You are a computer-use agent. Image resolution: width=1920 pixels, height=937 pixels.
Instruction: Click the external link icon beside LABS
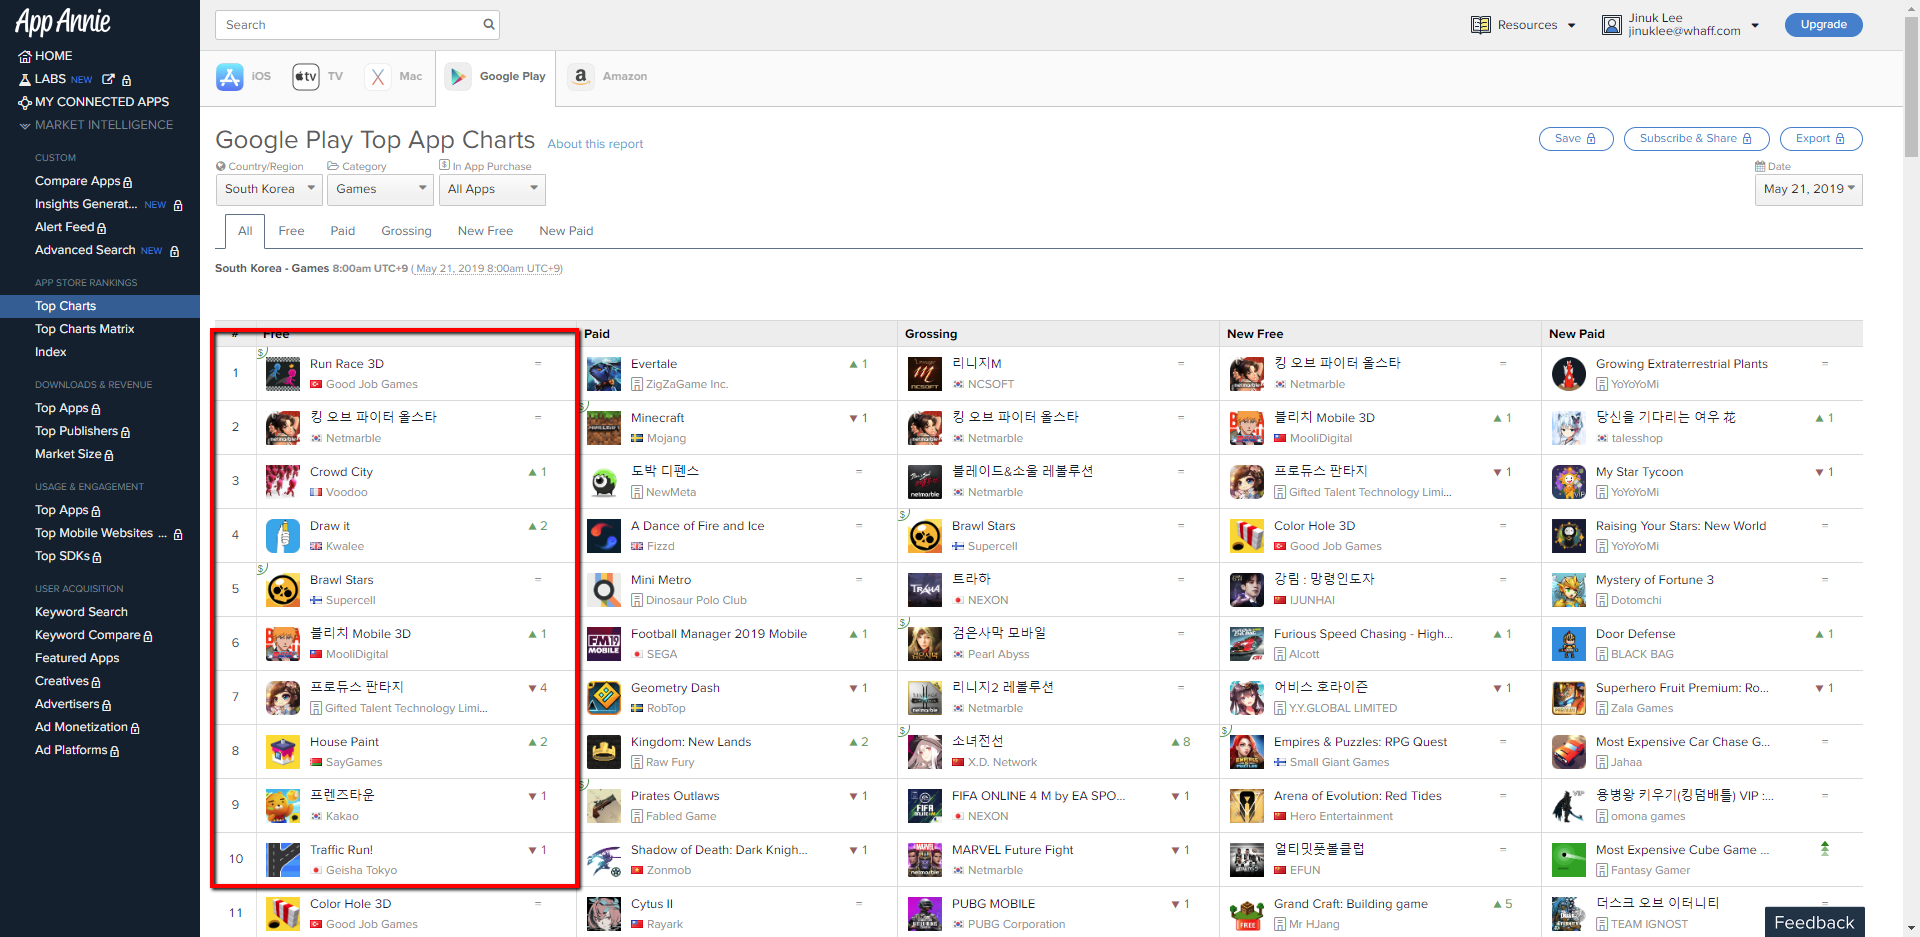109,79
